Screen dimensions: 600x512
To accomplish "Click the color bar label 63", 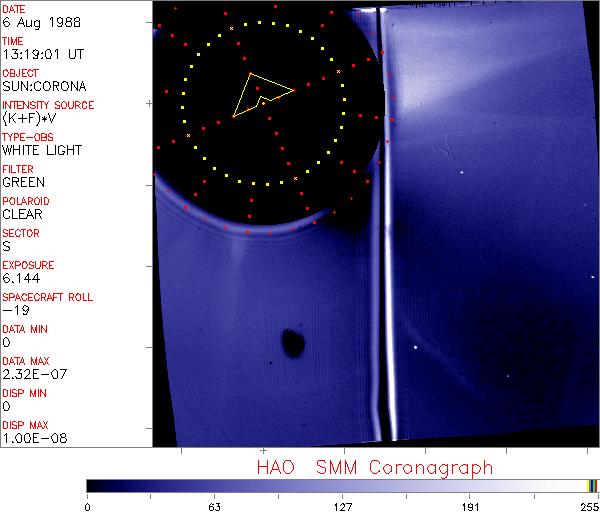I will pyautogui.click(x=214, y=506).
